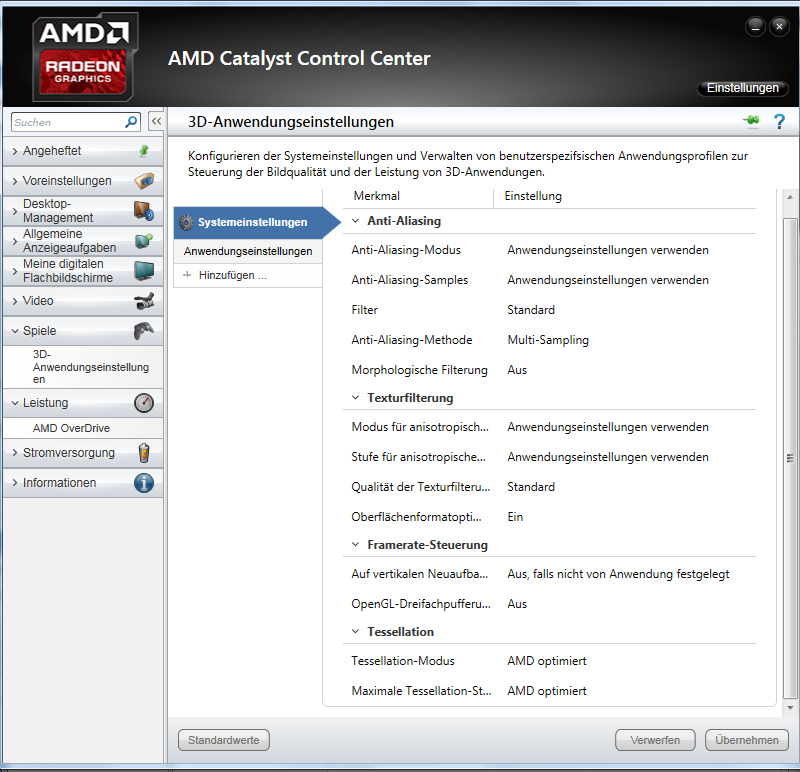Click the plus icon next to Hinzufügen
Viewport: 800px width, 772px height.
click(x=187, y=275)
